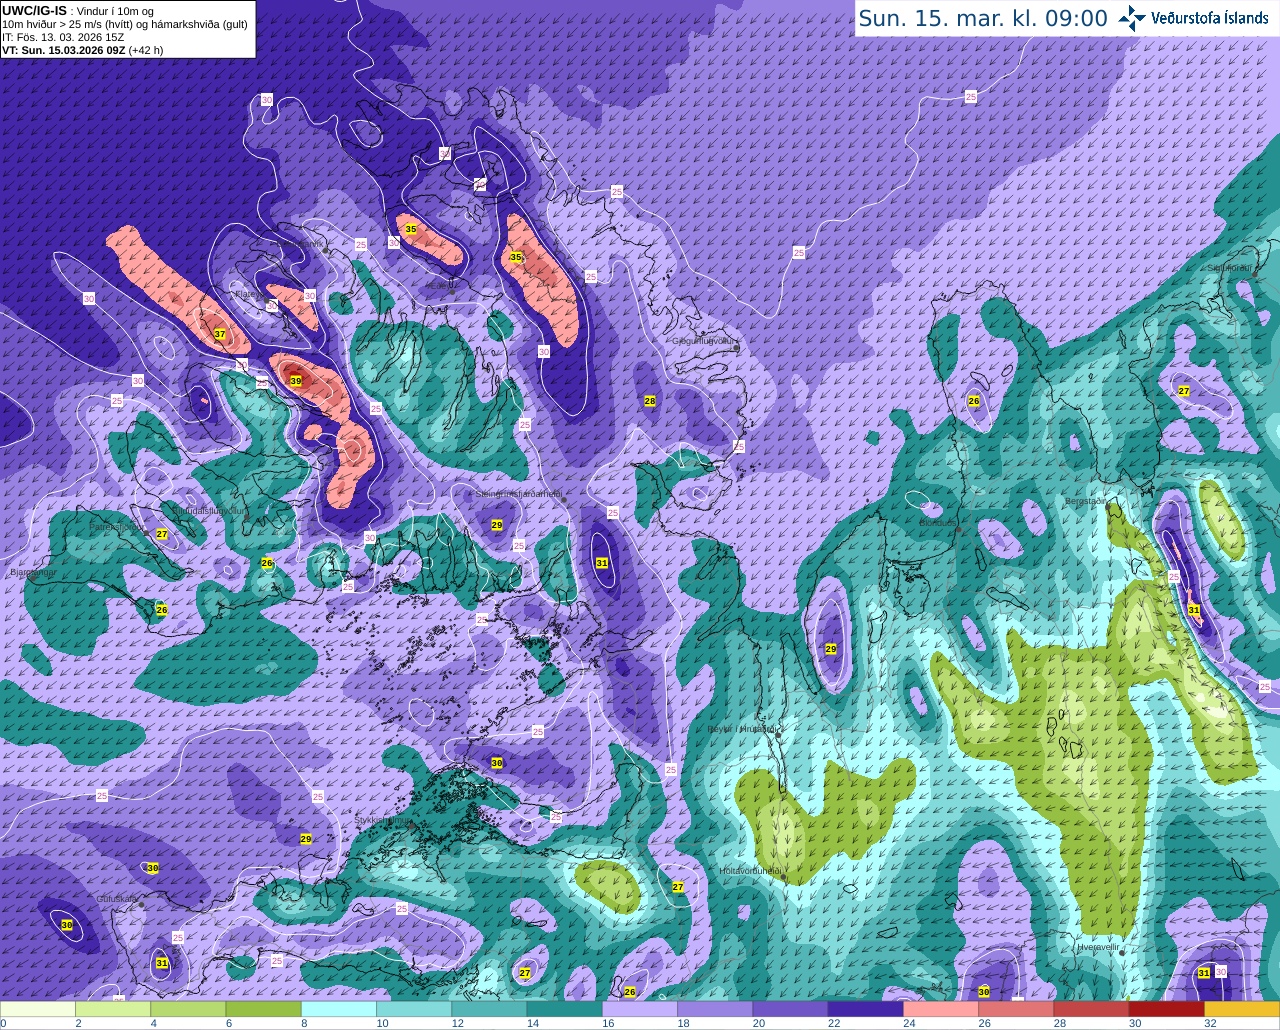Click the Hveravellir station label

click(1098, 946)
